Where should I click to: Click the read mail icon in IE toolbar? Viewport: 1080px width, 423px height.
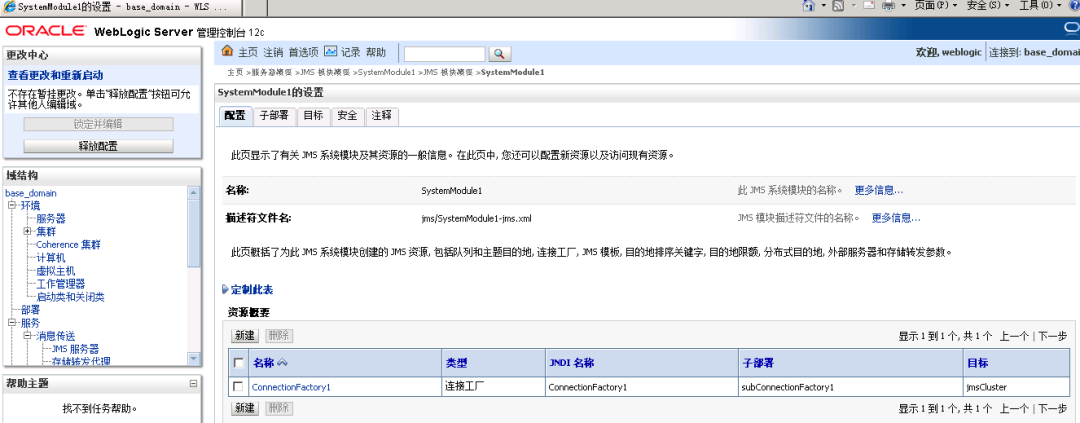point(868,5)
